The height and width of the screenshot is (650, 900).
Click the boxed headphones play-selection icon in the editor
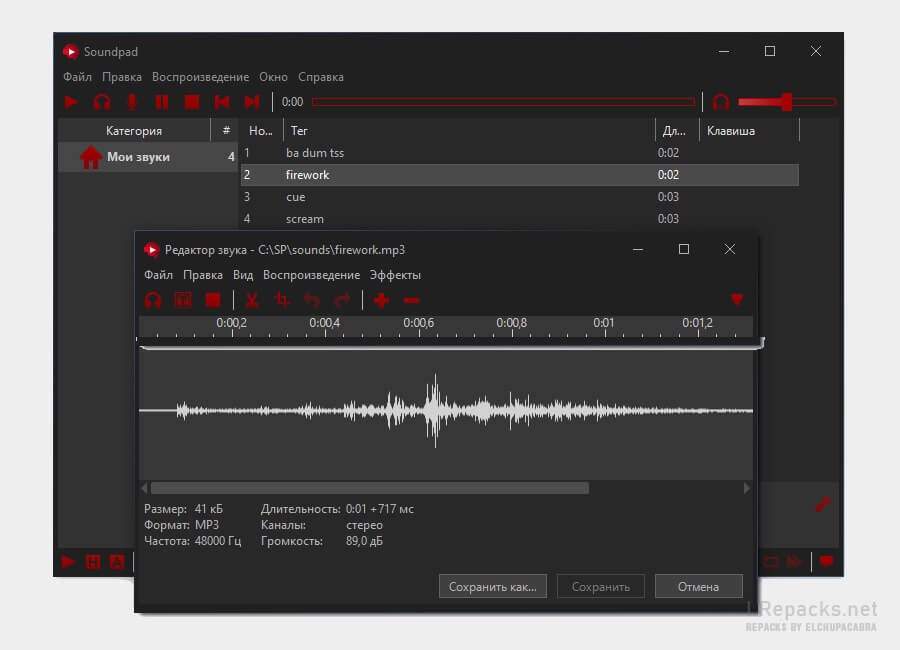[x=183, y=300]
